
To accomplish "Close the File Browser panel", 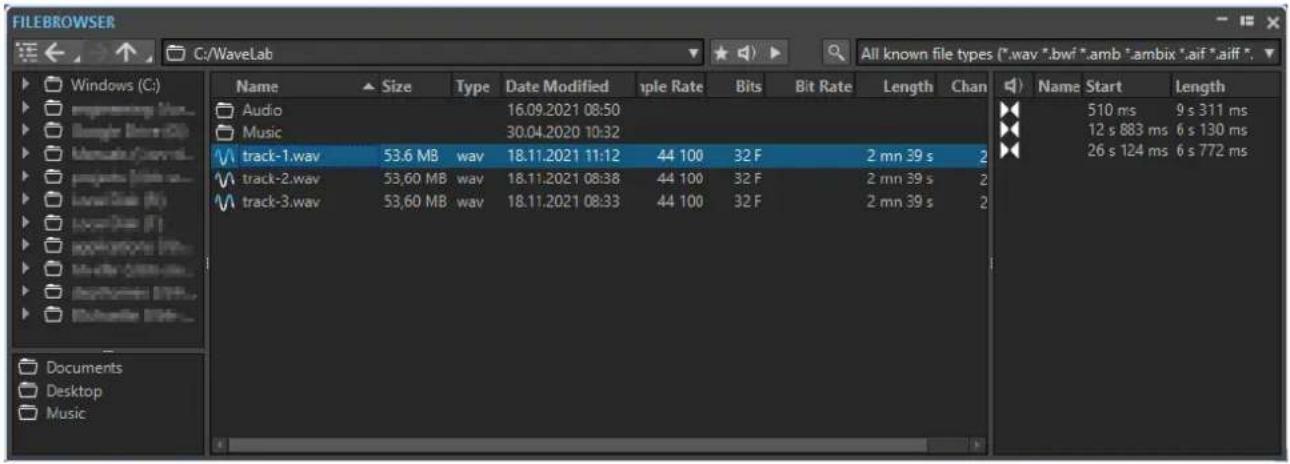I will (x=1272, y=21).
